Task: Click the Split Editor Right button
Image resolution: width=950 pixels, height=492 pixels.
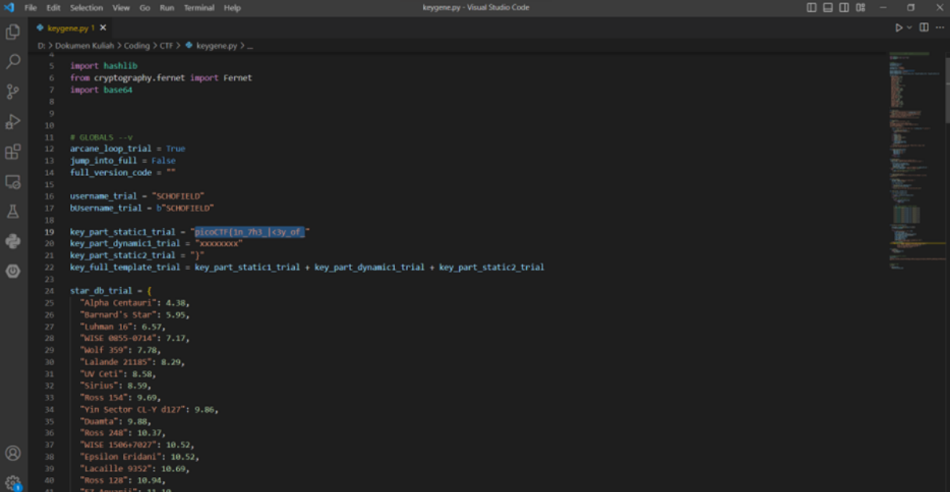Action: click(x=923, y=28)
